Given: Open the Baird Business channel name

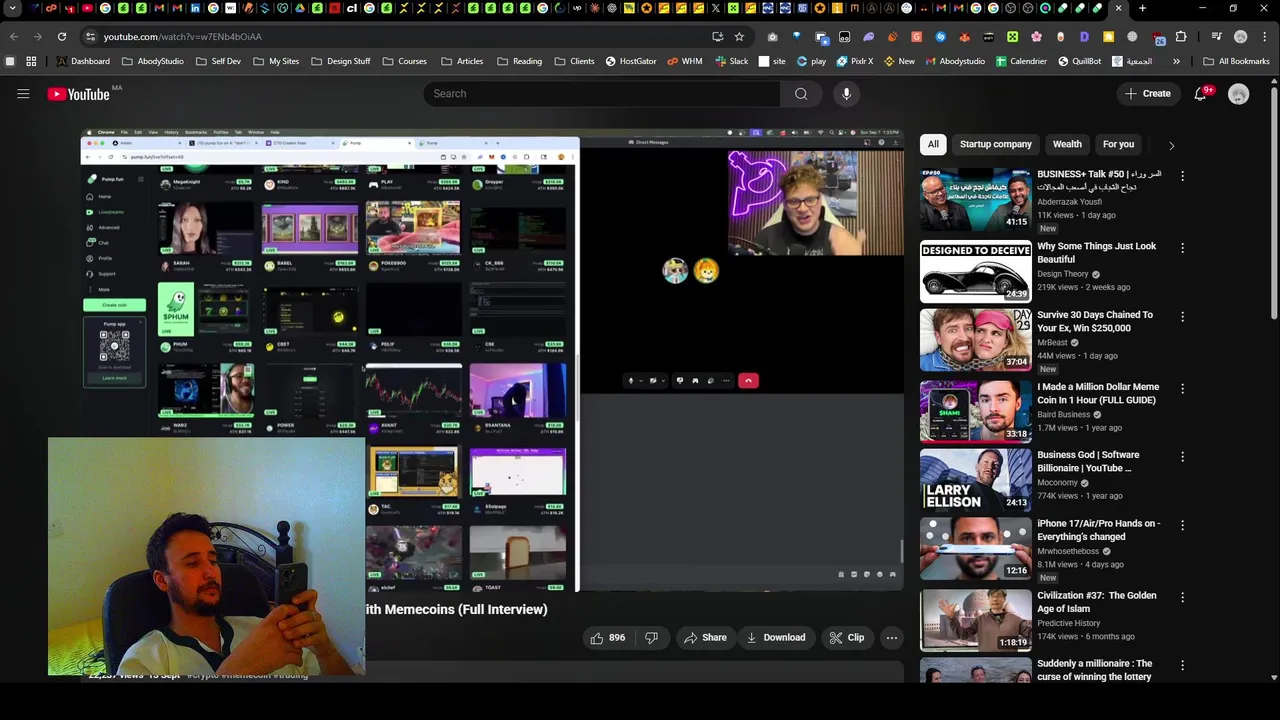Looking at the screenshot, I should point(1064,414).
